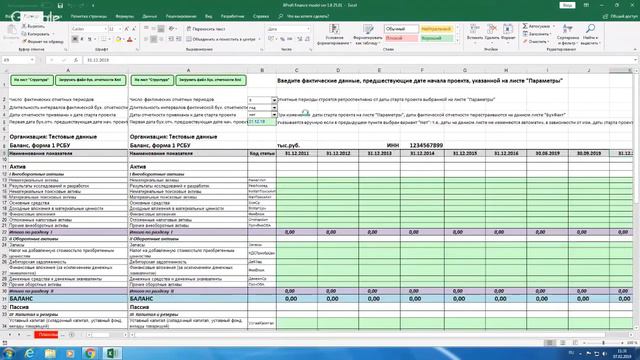This screenshot has width=640, height=360.
Task: Open the font name dropdown
Action: click(105, 29)
